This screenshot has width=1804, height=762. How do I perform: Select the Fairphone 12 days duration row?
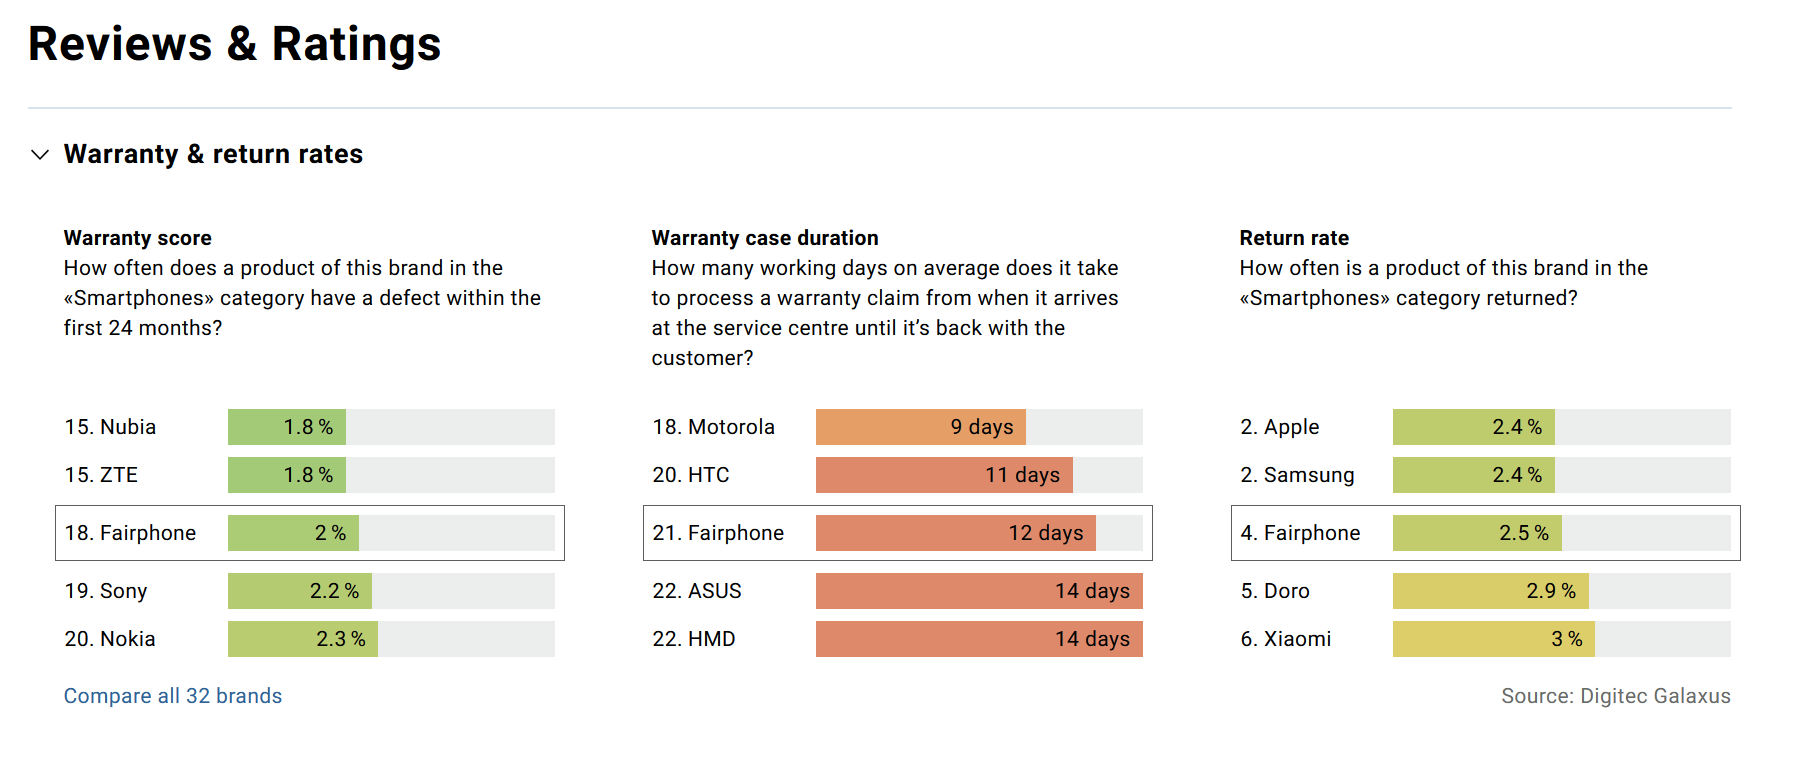897,533
